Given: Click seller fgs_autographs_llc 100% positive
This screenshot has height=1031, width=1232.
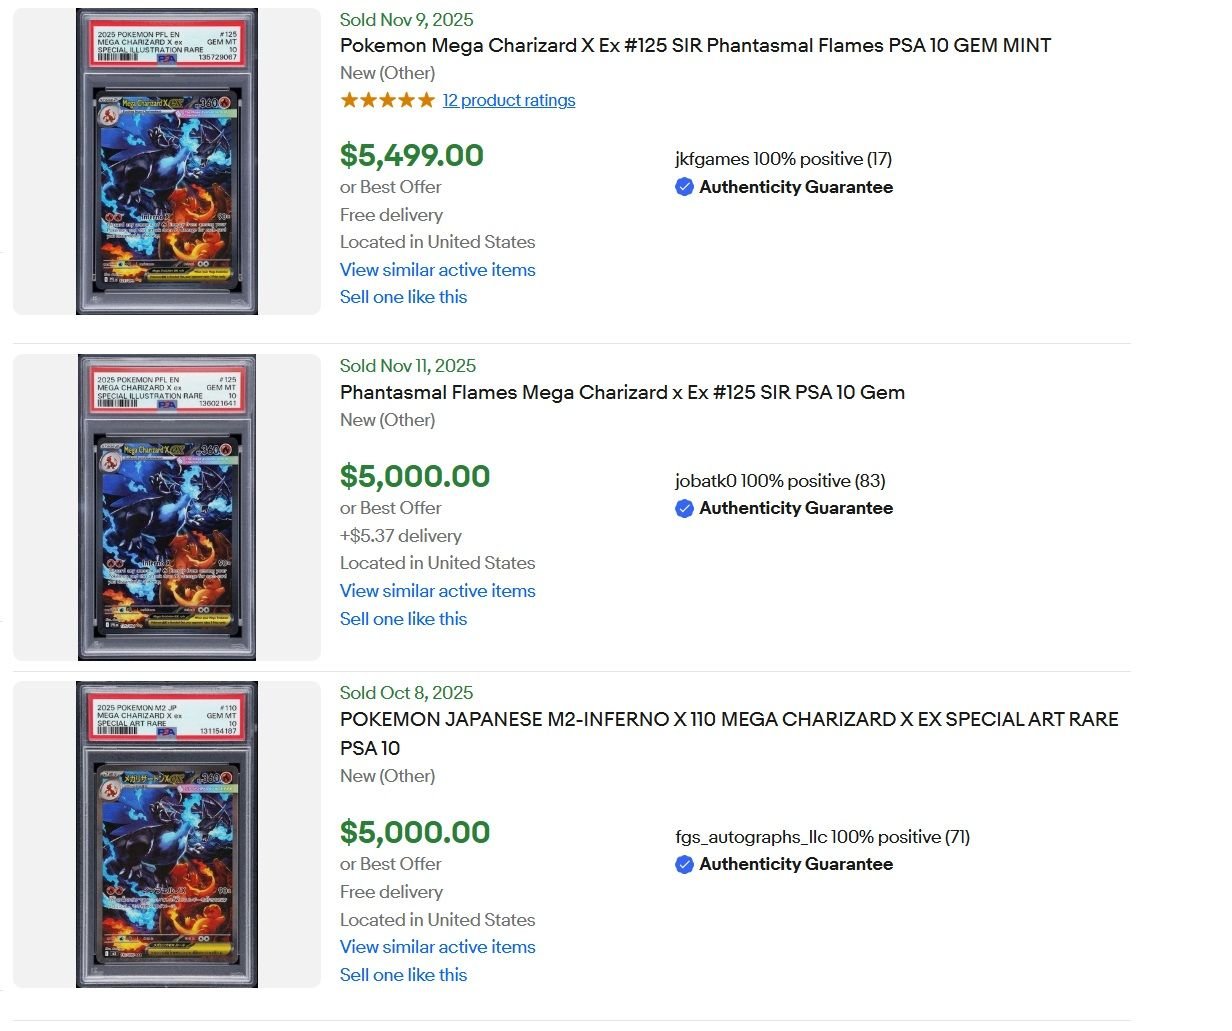Looking at the screenshot, I should point(822,837).
